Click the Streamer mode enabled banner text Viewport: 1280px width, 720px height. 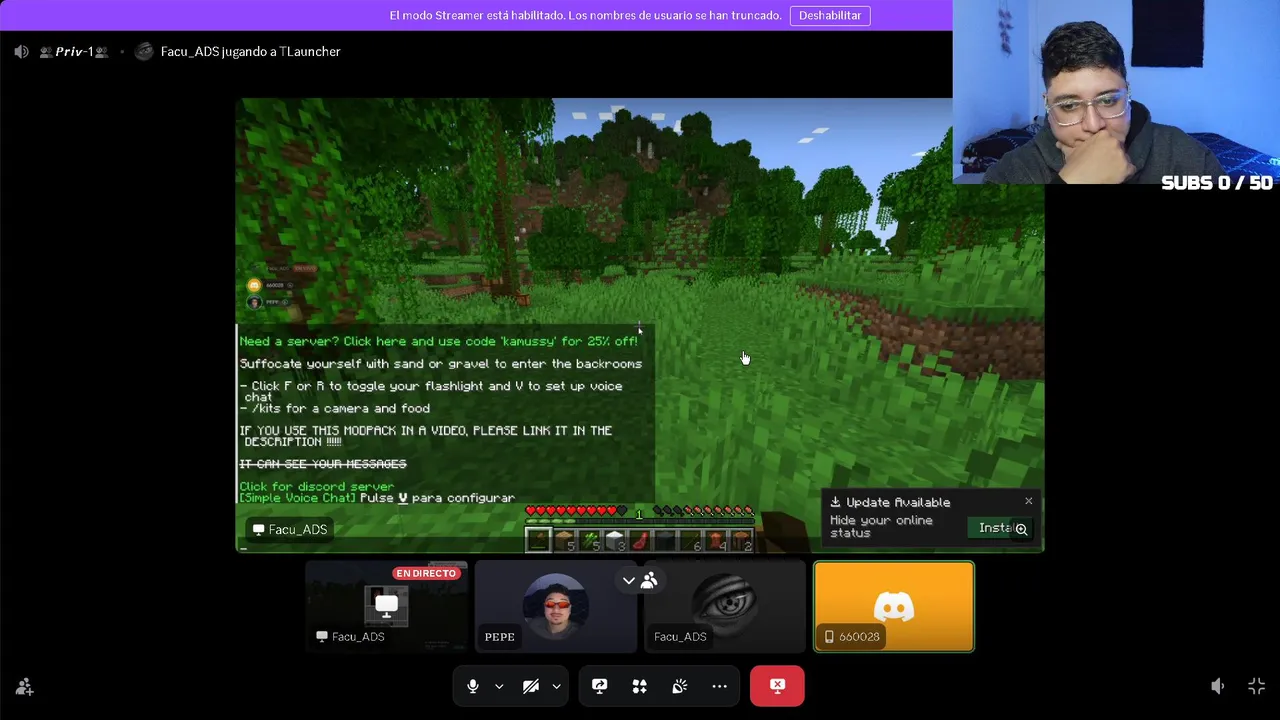click(x=585, y=15)
